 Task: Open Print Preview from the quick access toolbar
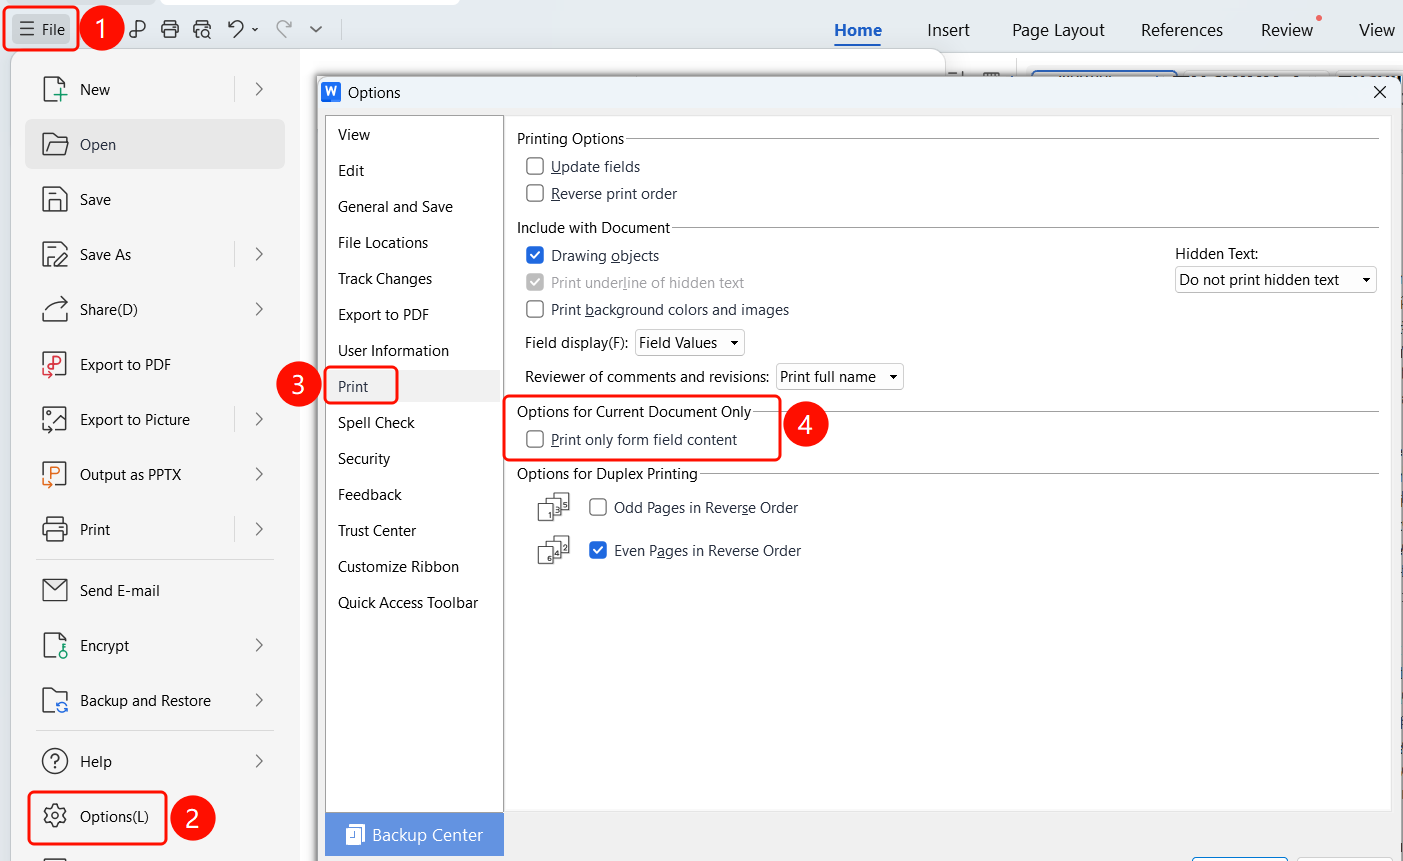point(202,29)
